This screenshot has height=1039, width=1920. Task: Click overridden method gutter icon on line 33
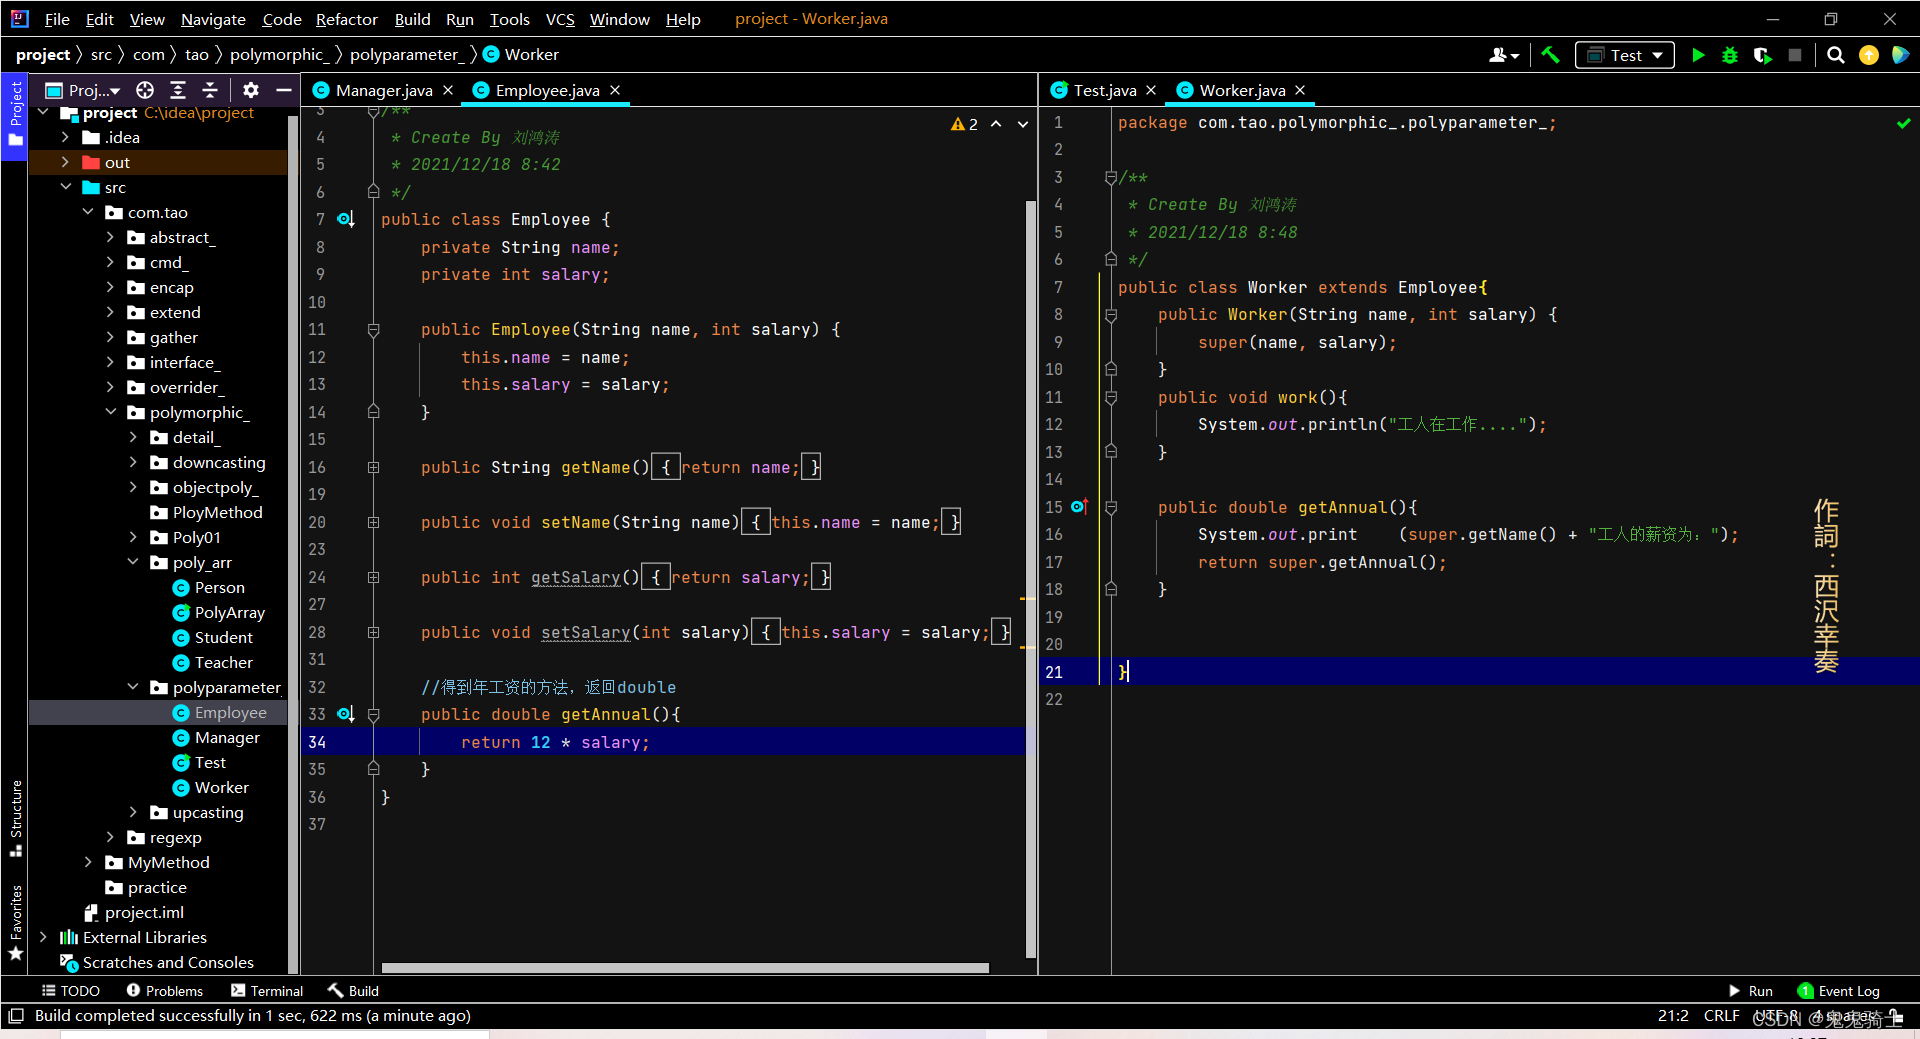[345, 714]
